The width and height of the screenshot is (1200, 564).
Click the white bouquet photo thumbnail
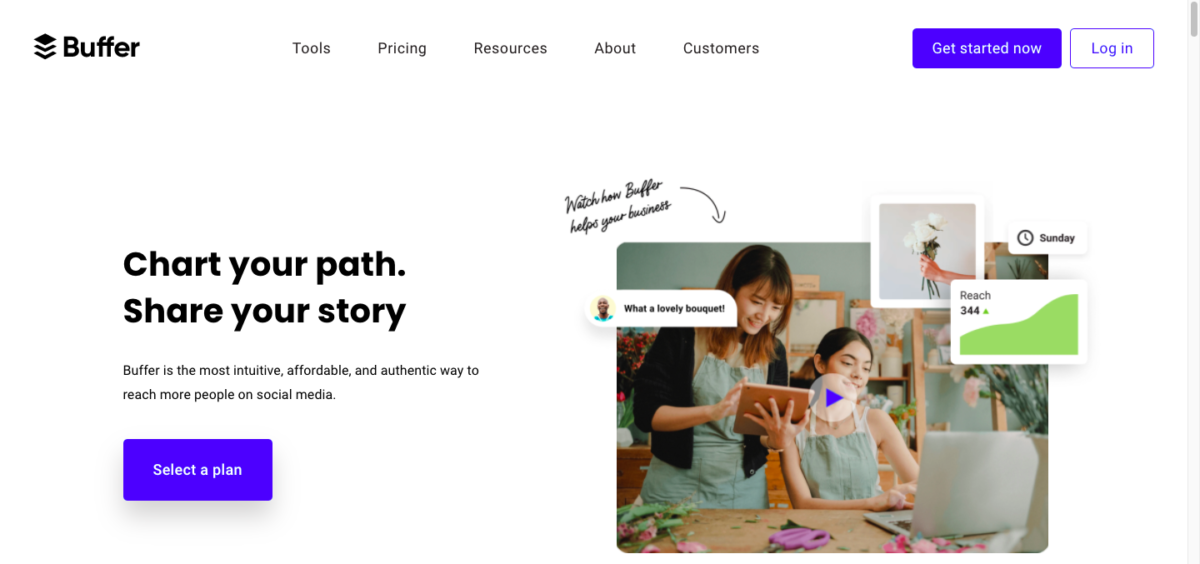tap(927, 251)
